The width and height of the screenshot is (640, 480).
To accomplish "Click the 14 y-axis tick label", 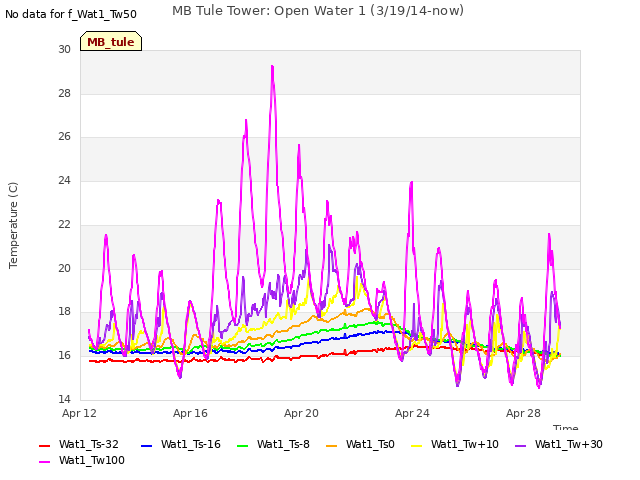I will [64, 399].
